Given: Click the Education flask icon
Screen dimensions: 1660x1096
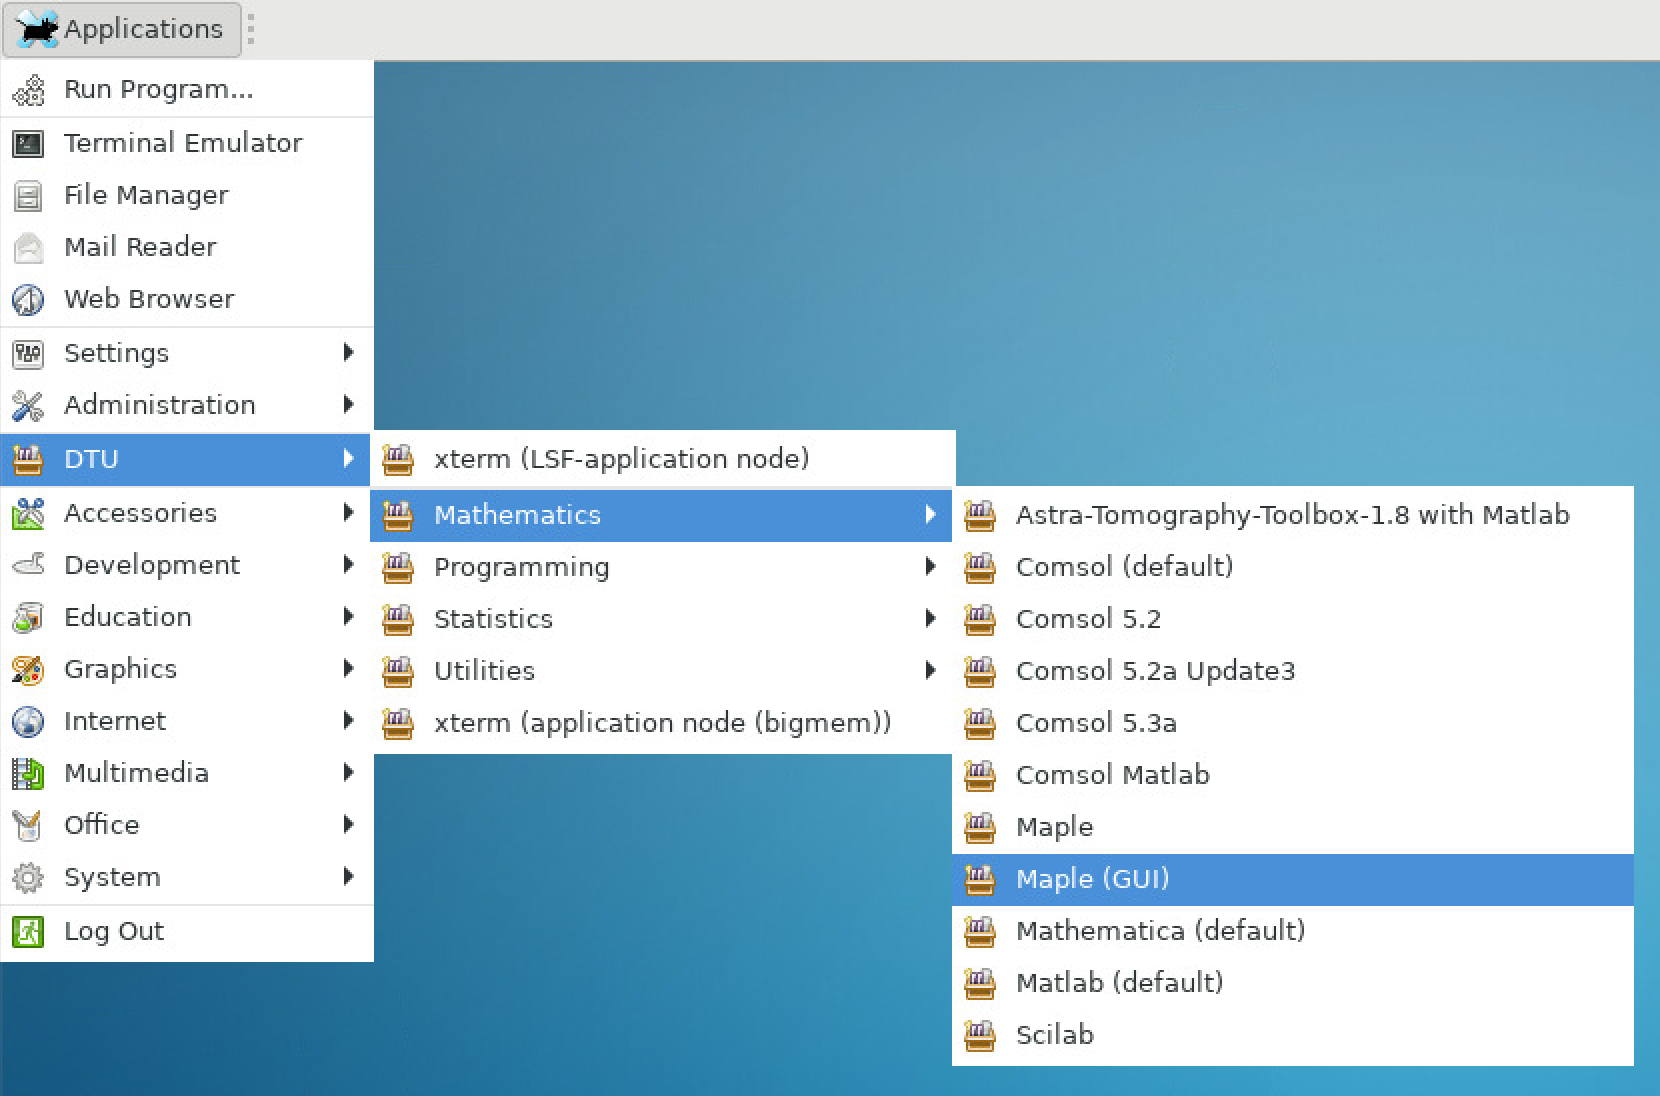Looking at the screenshot, I should pos(28,618).
